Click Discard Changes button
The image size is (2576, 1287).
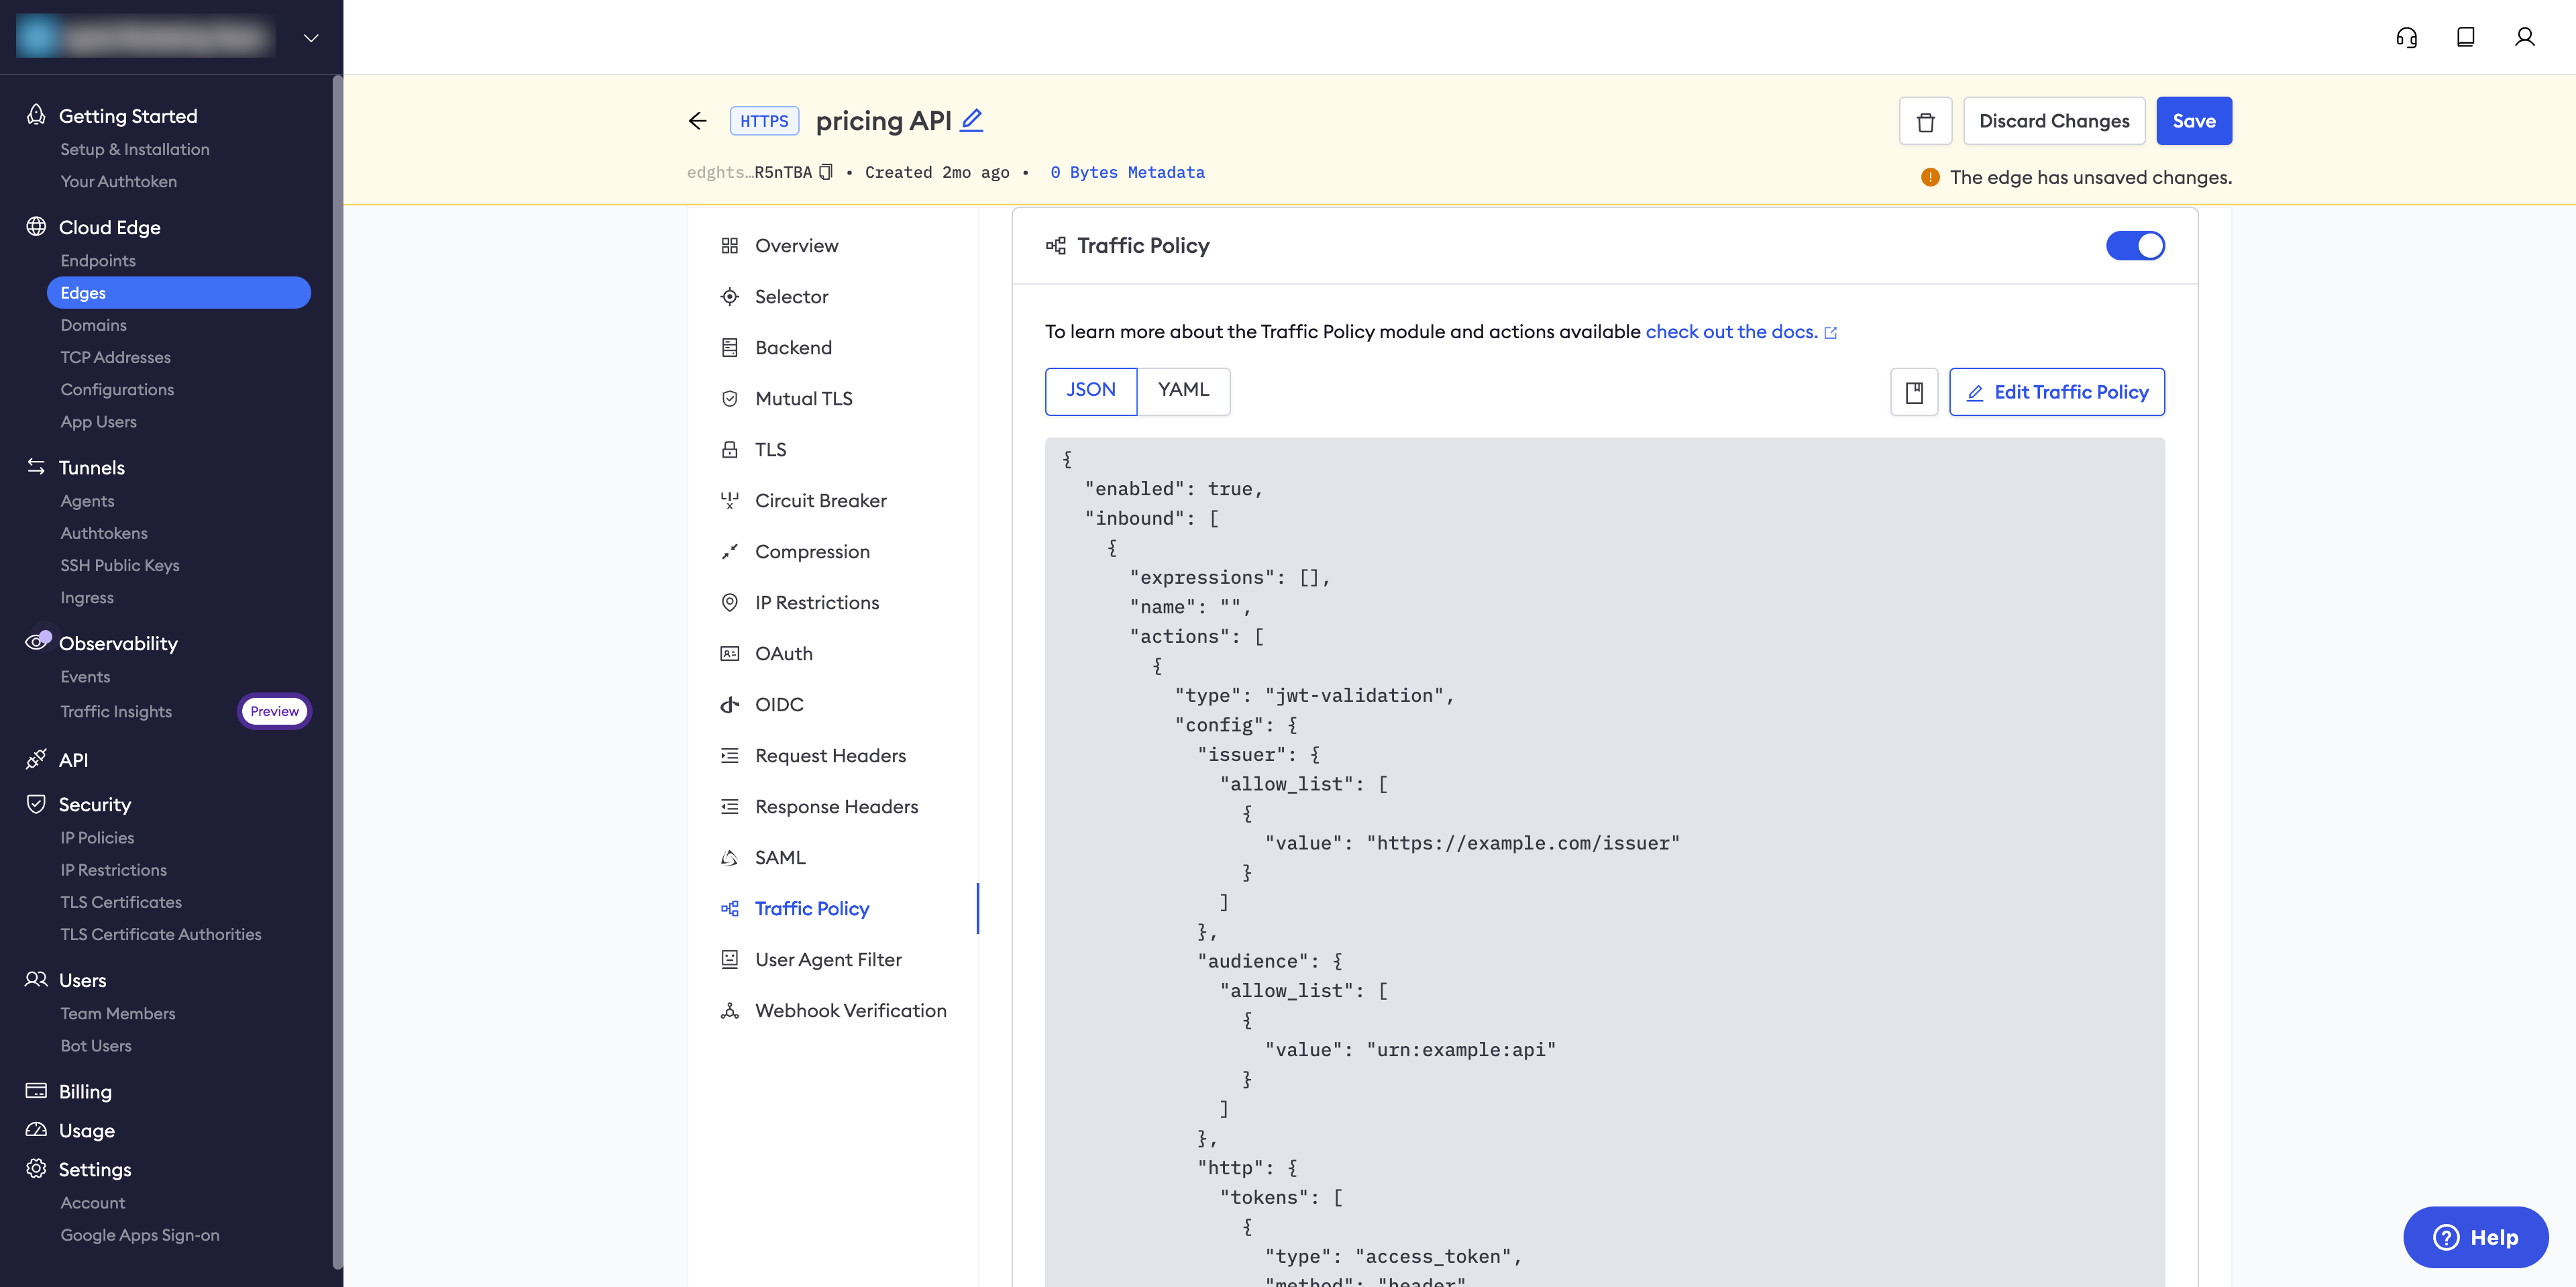click(2054, 121)
